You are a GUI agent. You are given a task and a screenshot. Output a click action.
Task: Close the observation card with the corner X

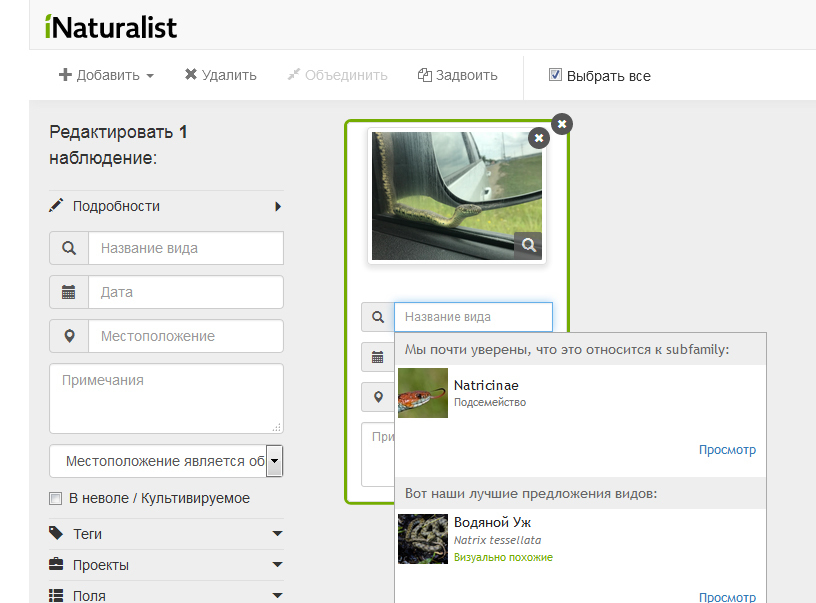[562, 124]
